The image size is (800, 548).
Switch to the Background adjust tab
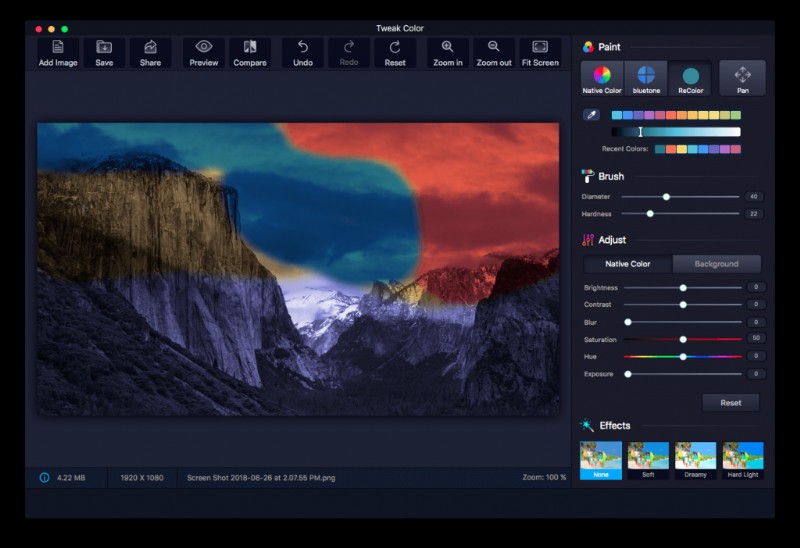(x=716, y=264)
